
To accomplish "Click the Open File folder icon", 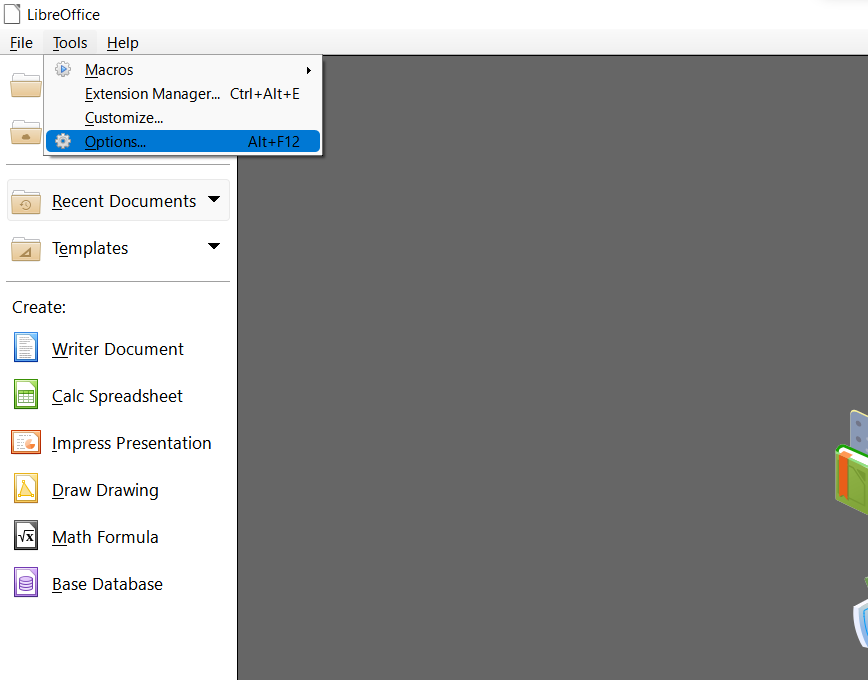I will pyautogui.click(x=25, y=85).
